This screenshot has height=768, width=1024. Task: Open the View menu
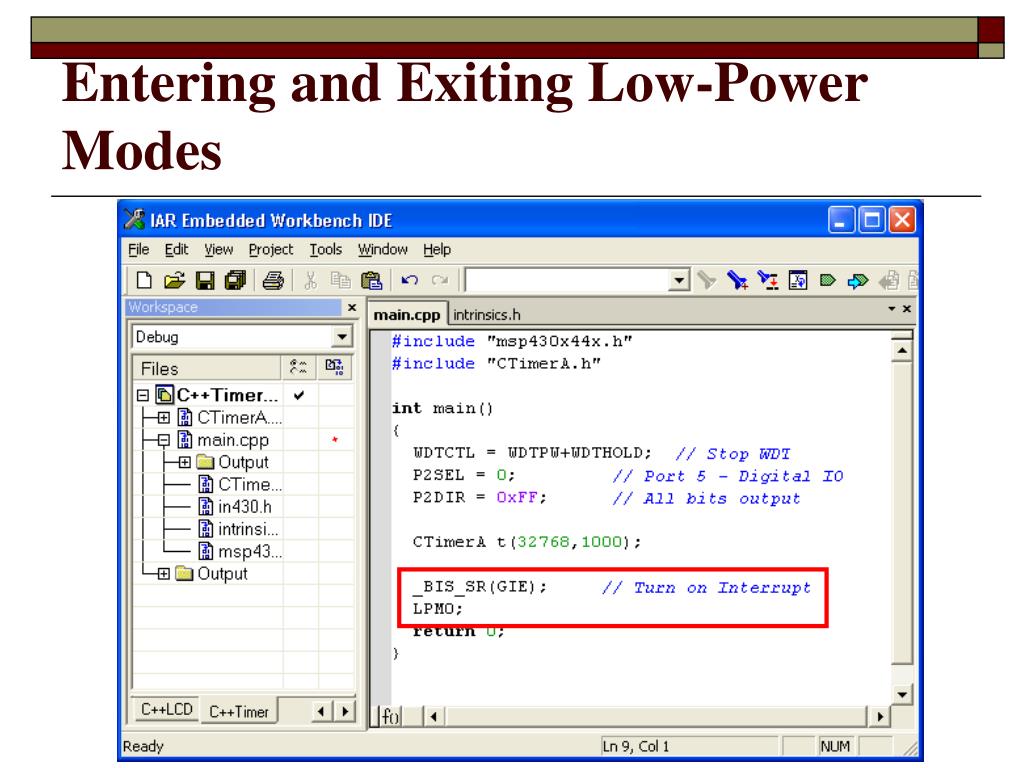pyautogui.click(x=218, y=249)
